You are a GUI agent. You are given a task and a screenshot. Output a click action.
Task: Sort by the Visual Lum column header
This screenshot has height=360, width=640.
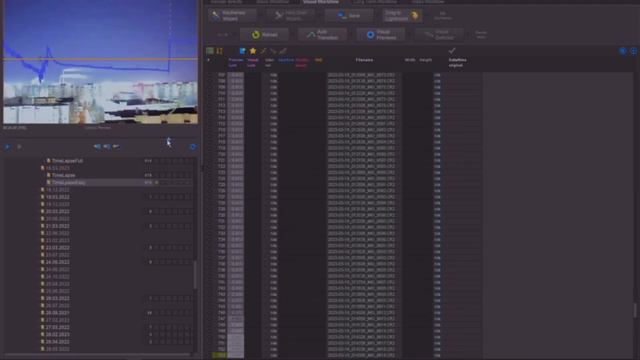click(253, 62)
